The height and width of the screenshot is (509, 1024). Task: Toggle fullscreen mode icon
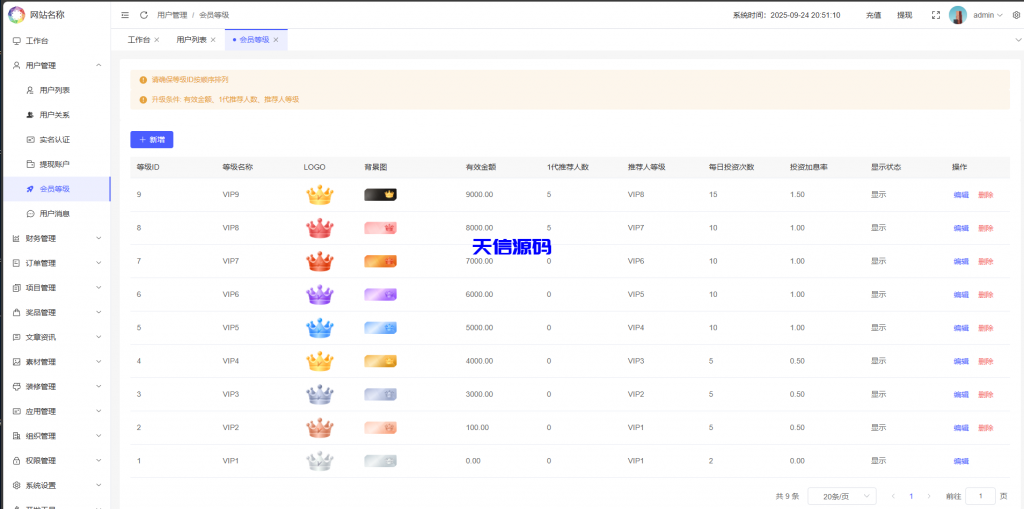(x=935, y=15)
